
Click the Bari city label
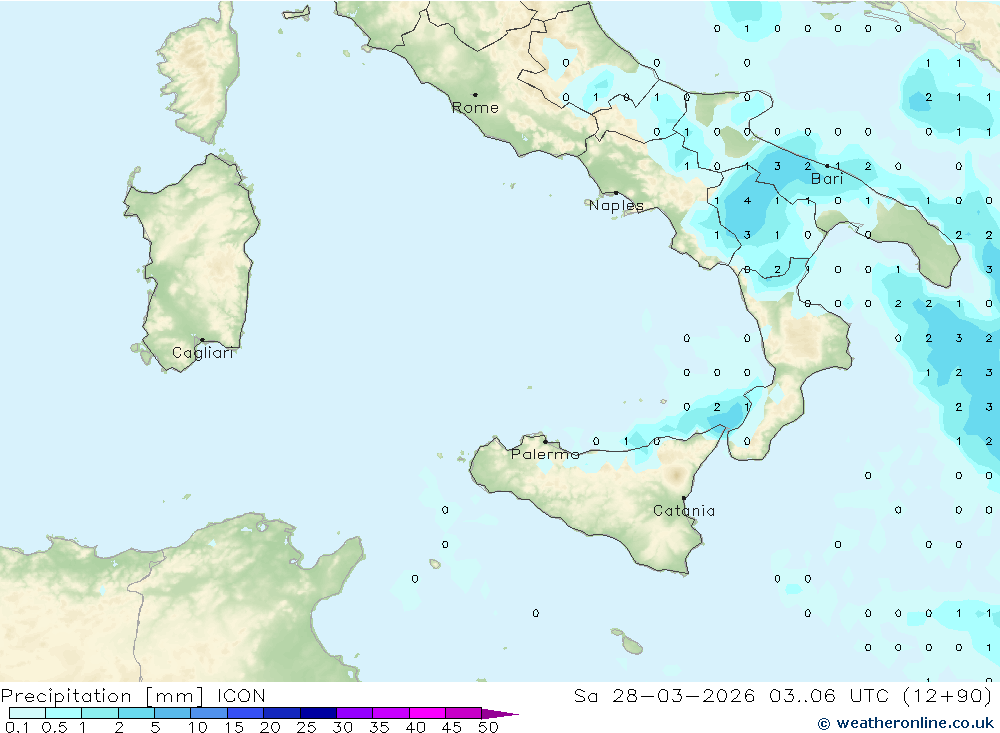coord(827,179)
